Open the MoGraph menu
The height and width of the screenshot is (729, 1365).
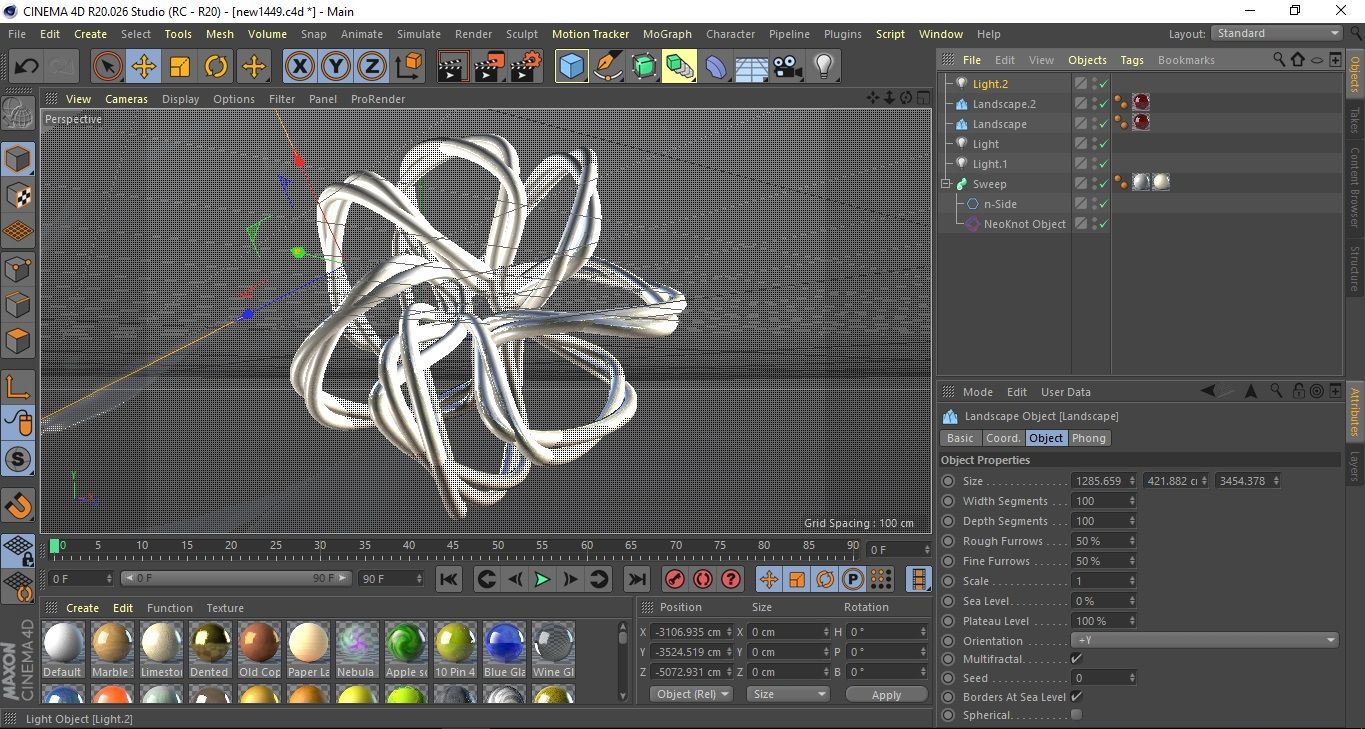point(666,34)
